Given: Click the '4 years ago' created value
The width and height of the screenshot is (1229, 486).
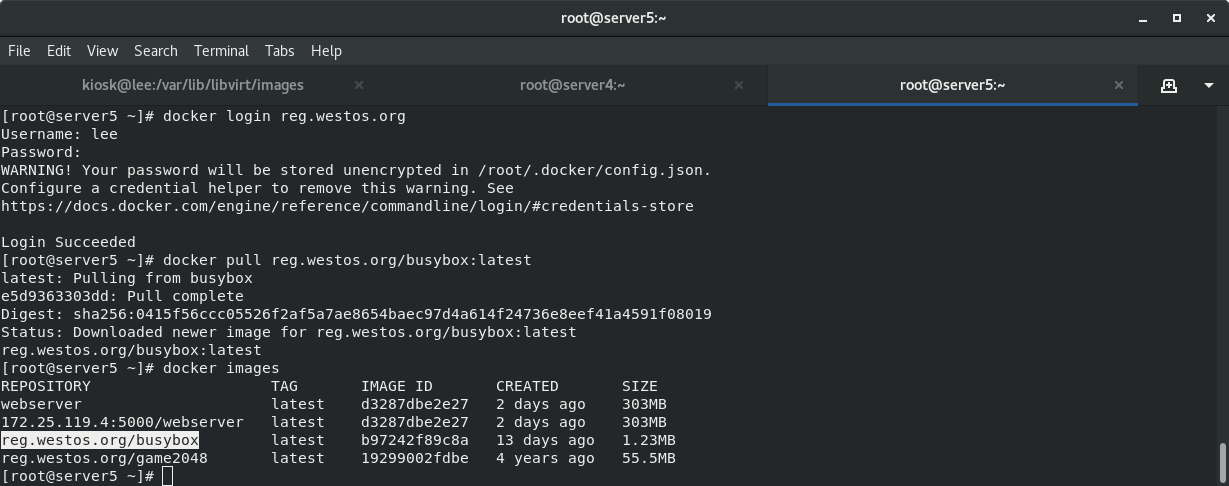Looking at the screenshot, I should click(x=545, y=458).
